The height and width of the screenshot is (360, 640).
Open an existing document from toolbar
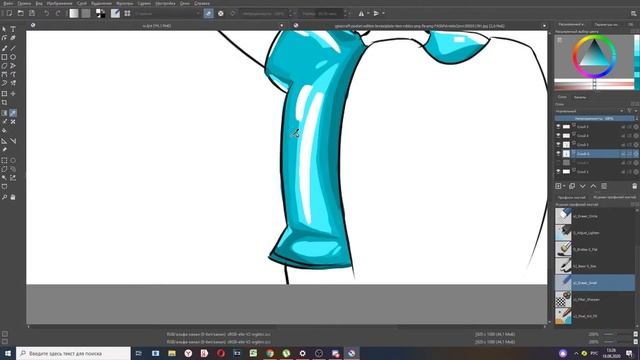(x=20, y=13)
